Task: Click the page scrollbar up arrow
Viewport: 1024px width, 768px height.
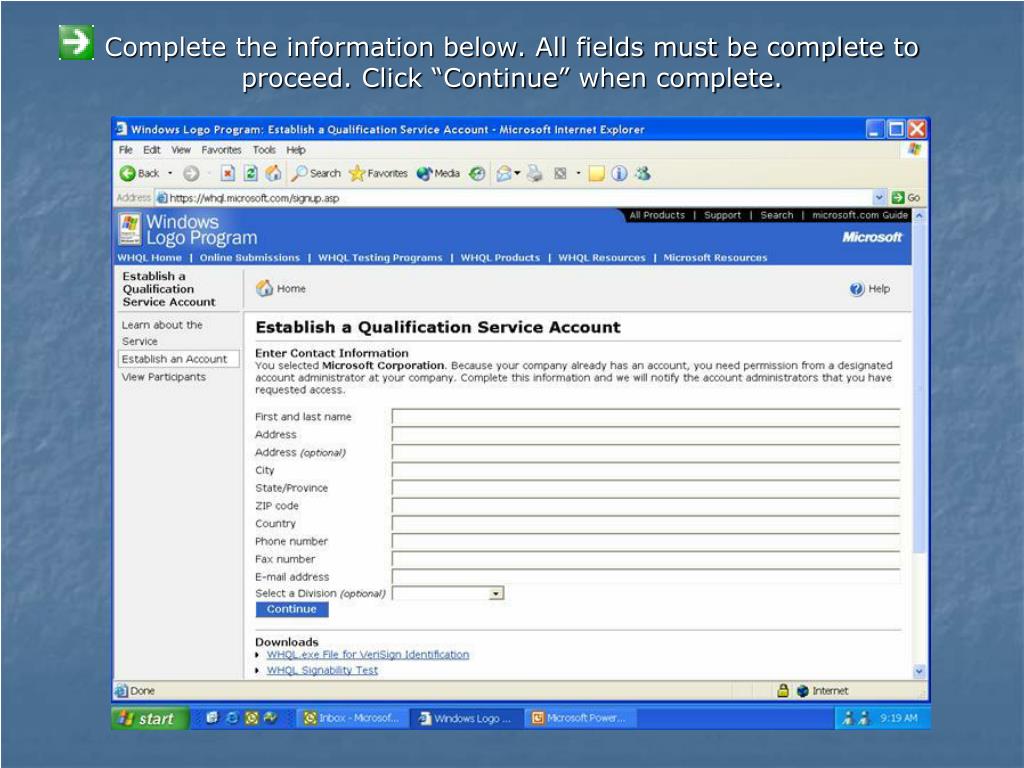Action: click(919, 215)
